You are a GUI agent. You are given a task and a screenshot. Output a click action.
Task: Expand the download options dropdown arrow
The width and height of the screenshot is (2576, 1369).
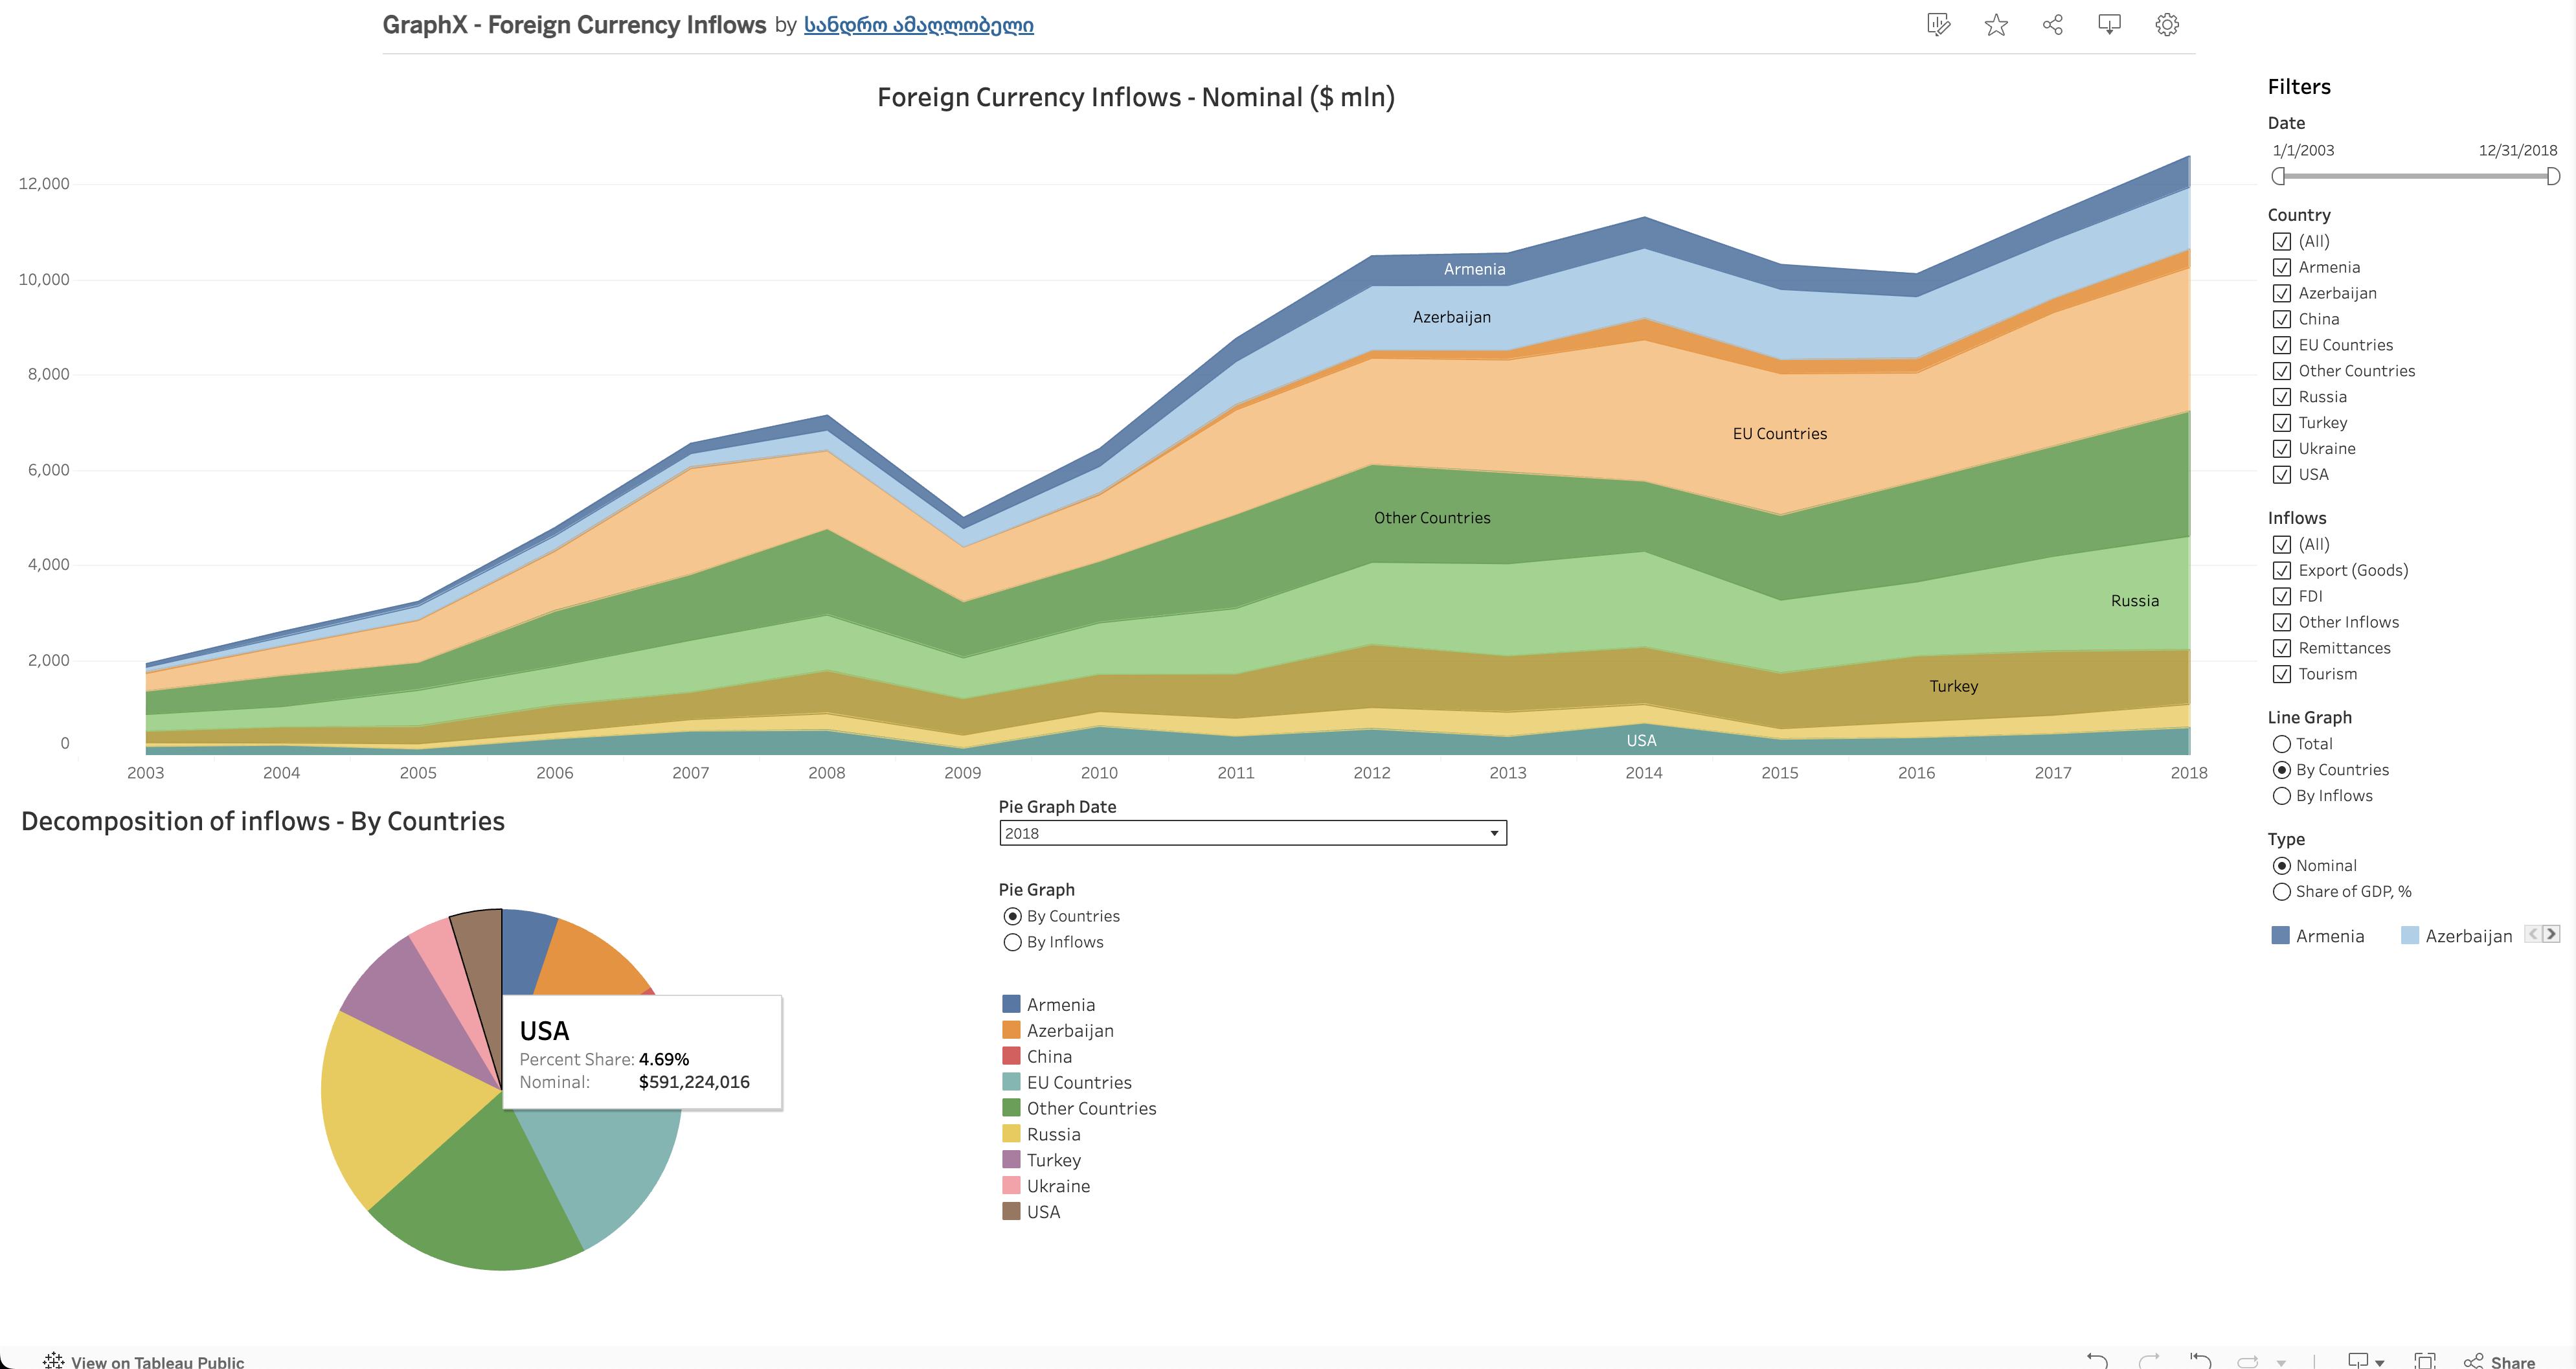(x=2380, y=1362)
